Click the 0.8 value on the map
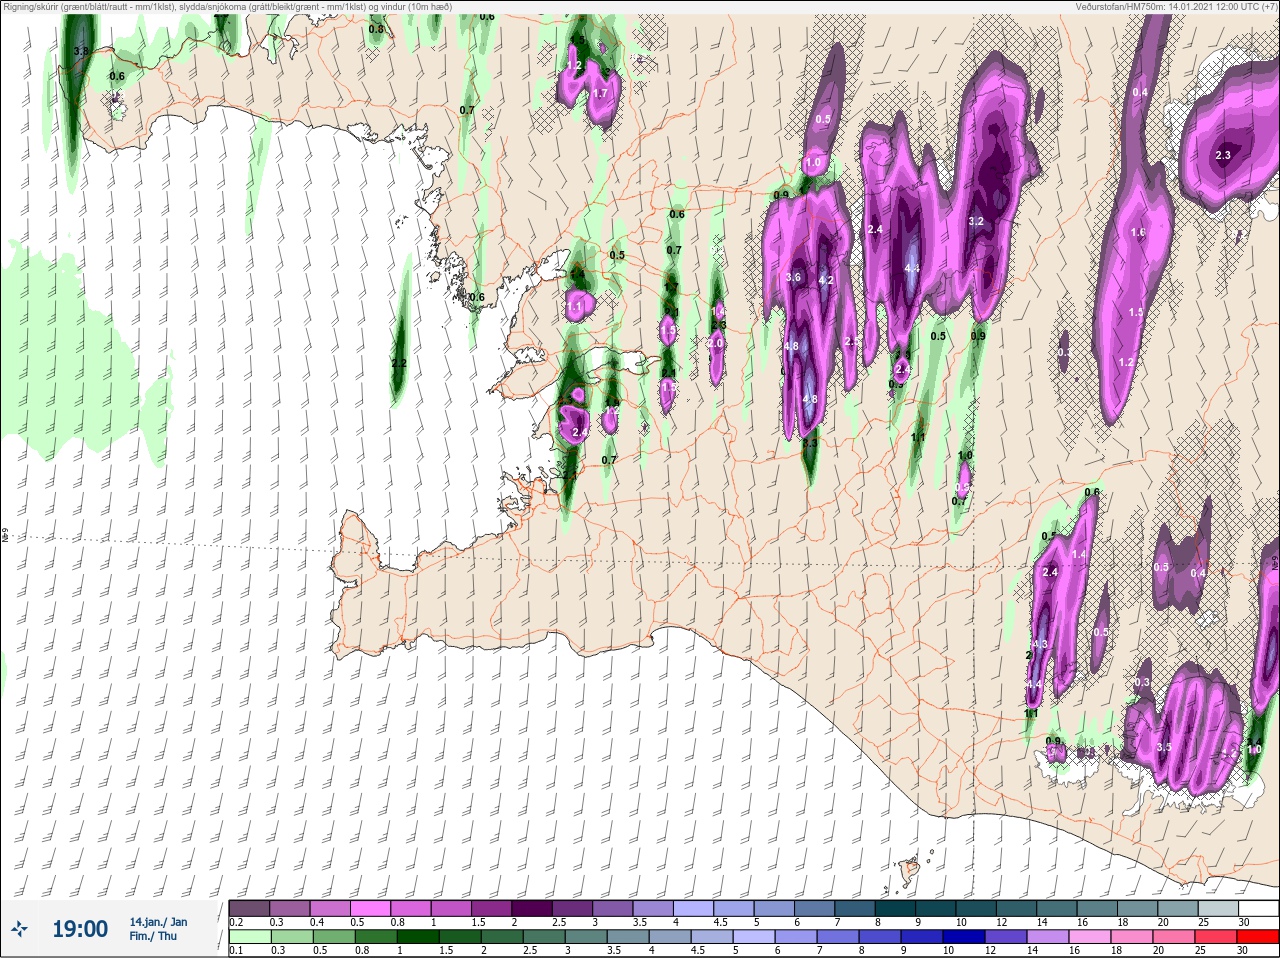The height and width of the screenshot is (958, 1280). [x=376, y=29]
